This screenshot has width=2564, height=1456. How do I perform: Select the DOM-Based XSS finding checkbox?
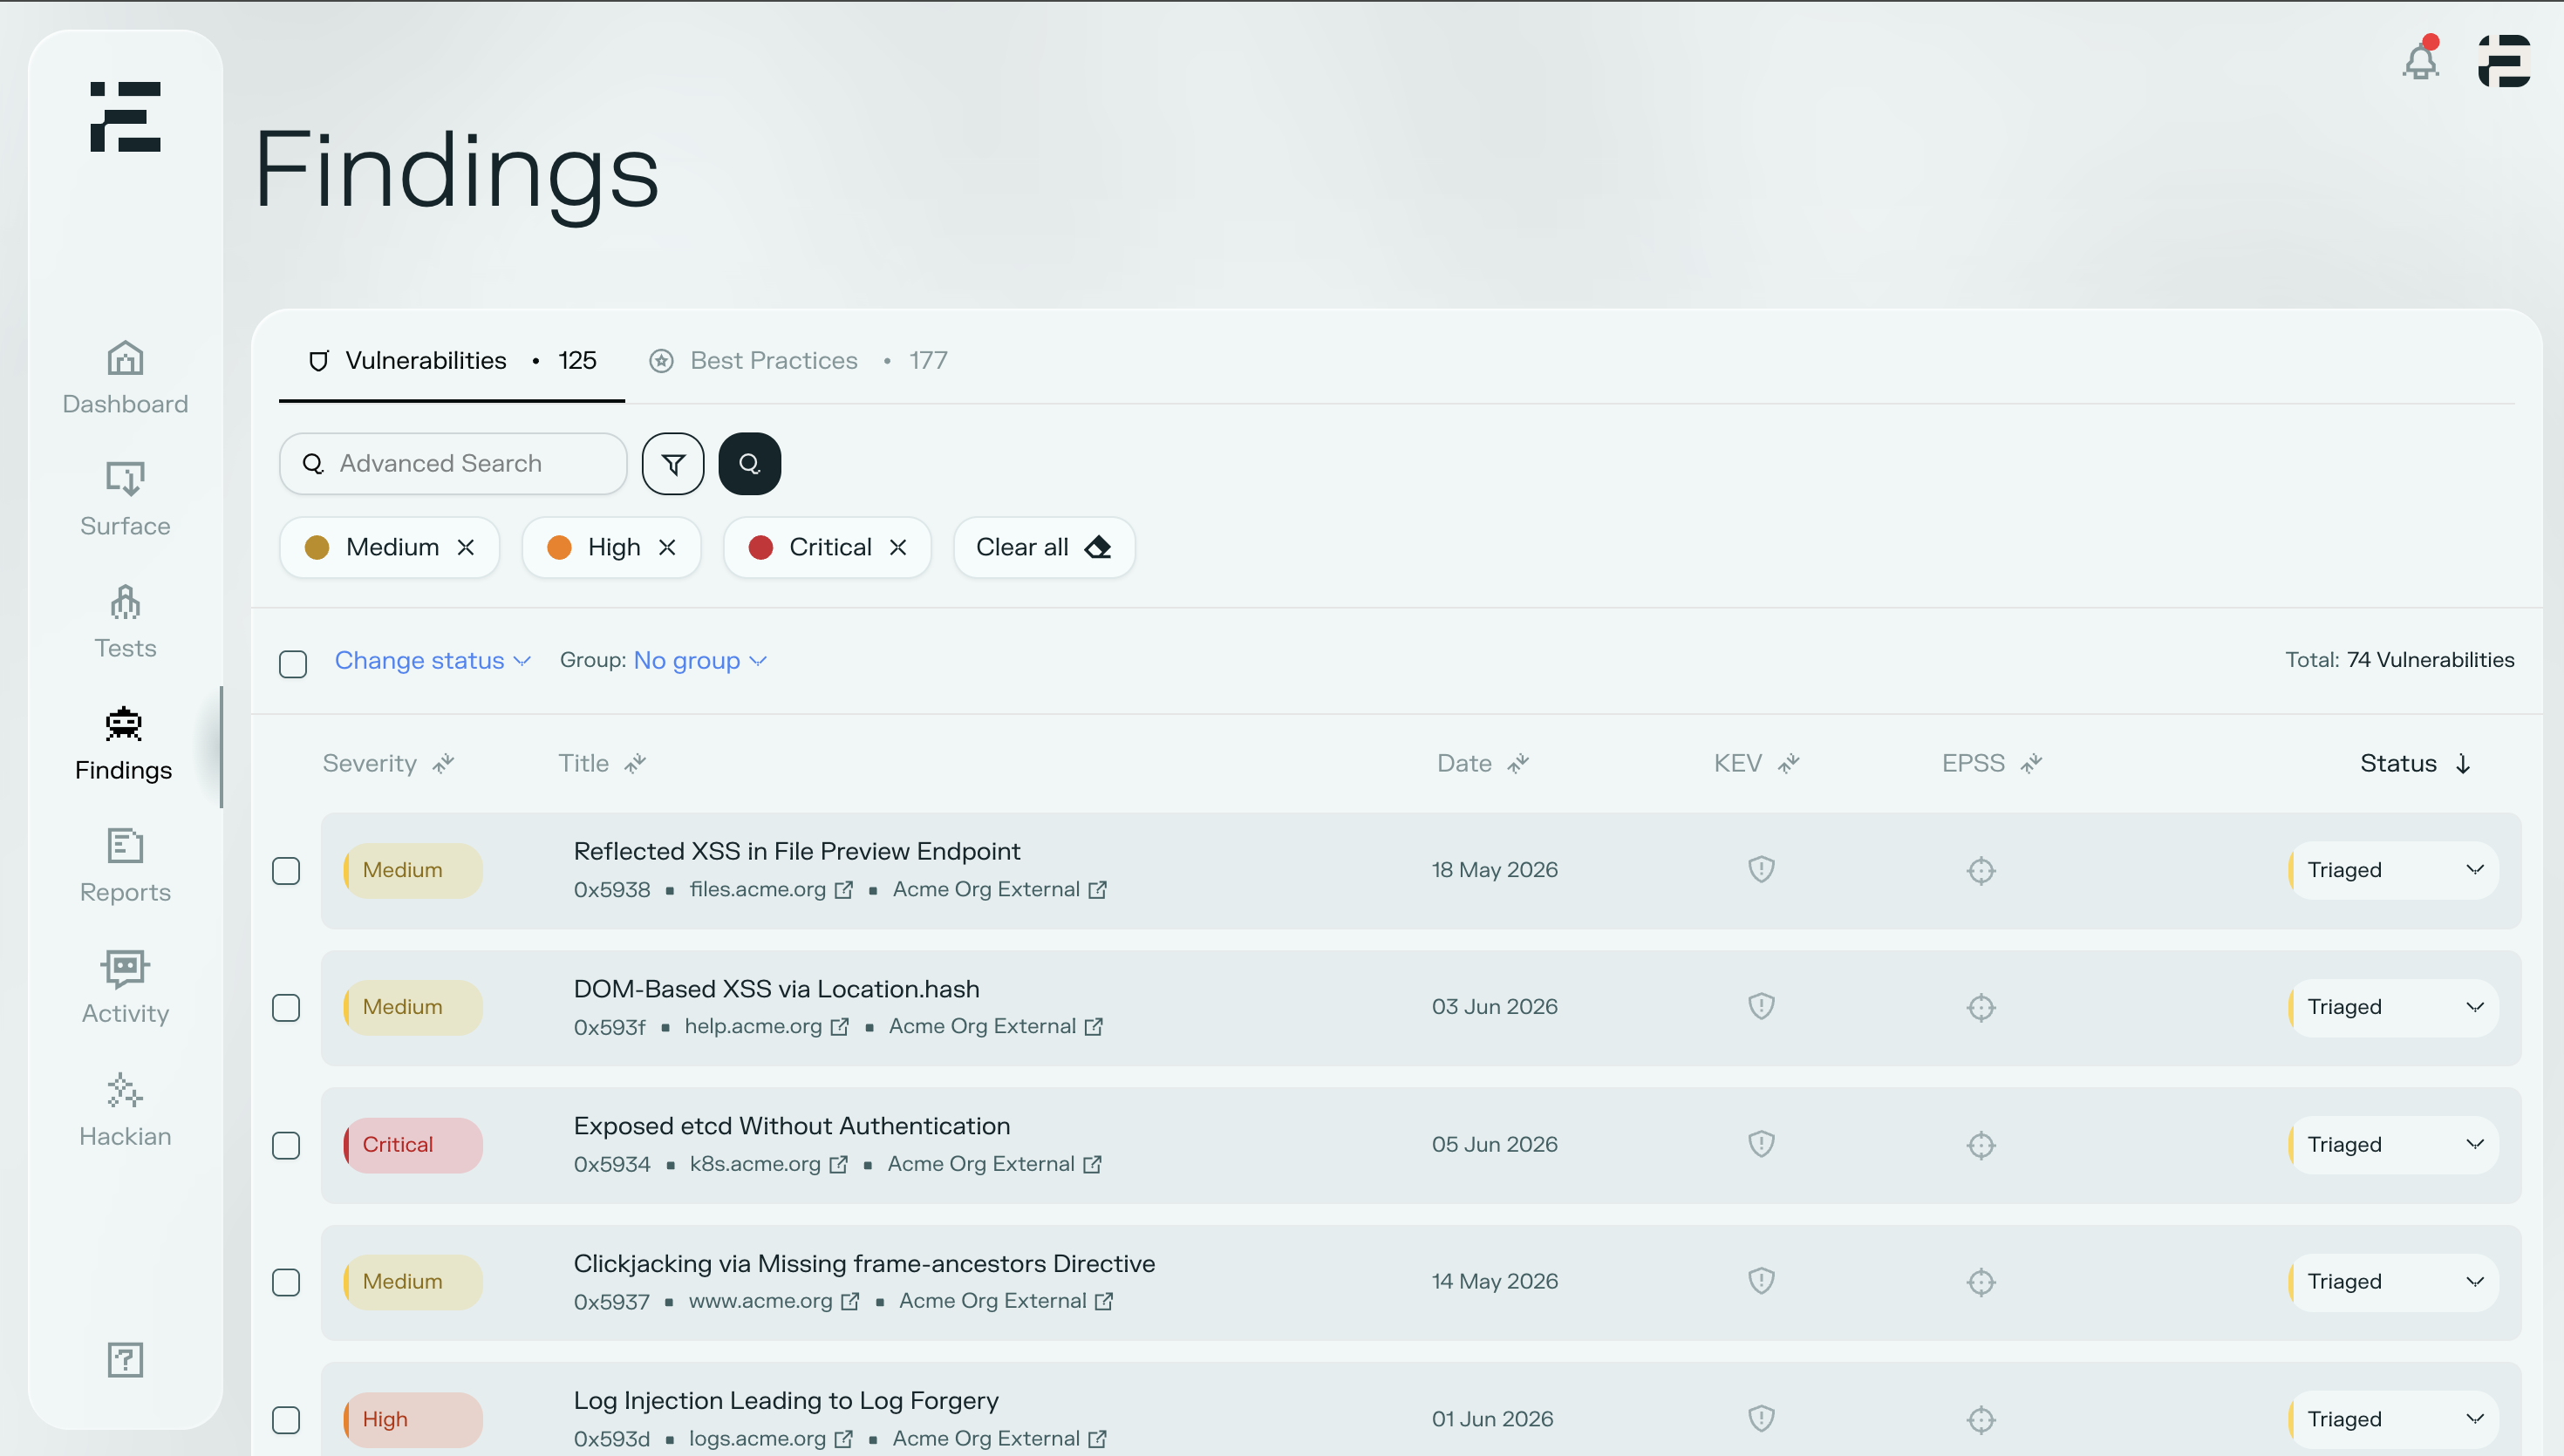(x=286, y=1008)
